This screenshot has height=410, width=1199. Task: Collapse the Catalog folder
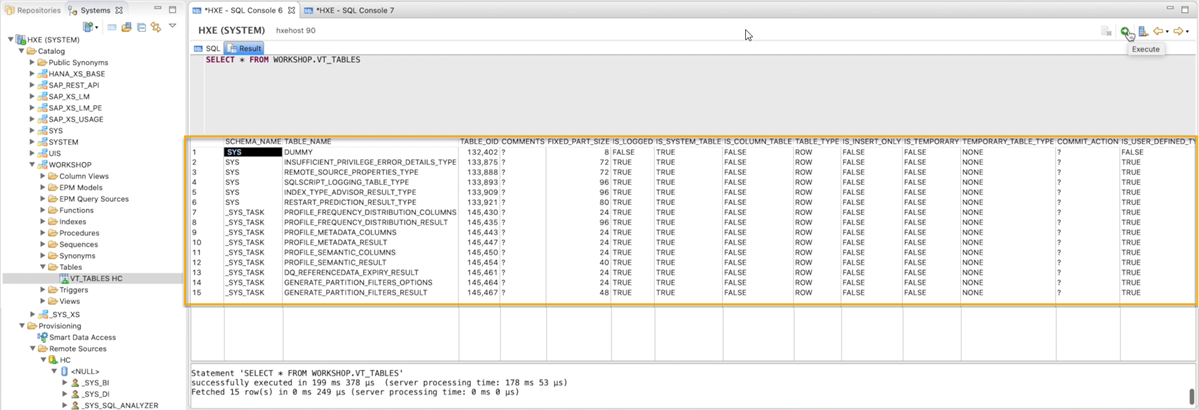[x=21, y=51]
